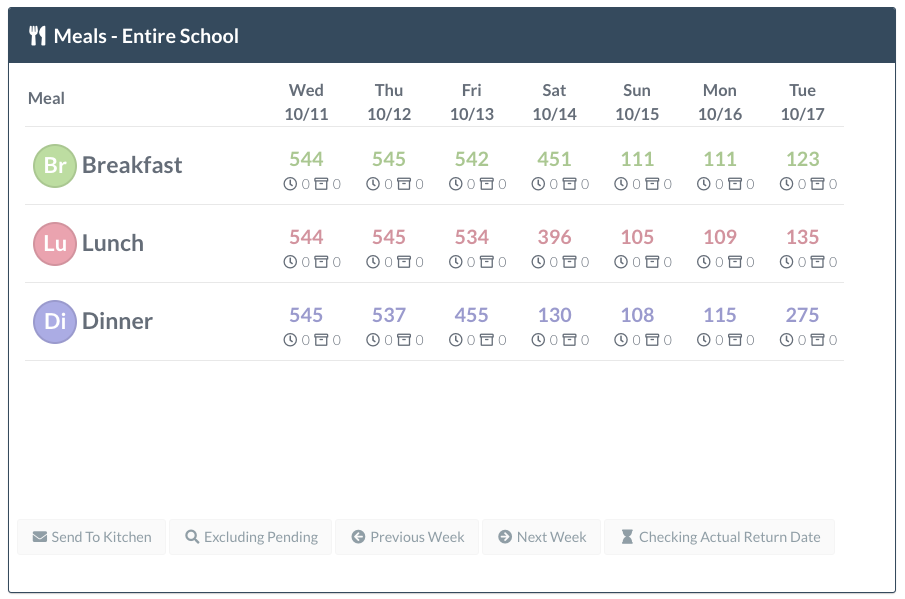Select the Dinner meal label

click(117, 321)
